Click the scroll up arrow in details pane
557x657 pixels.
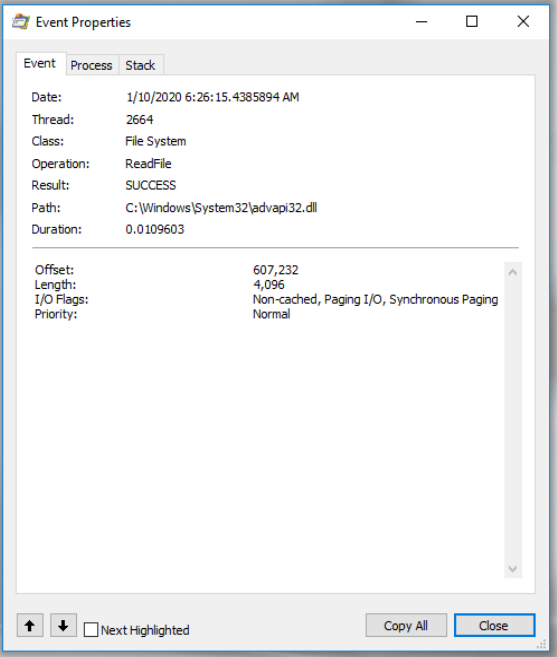513,273
